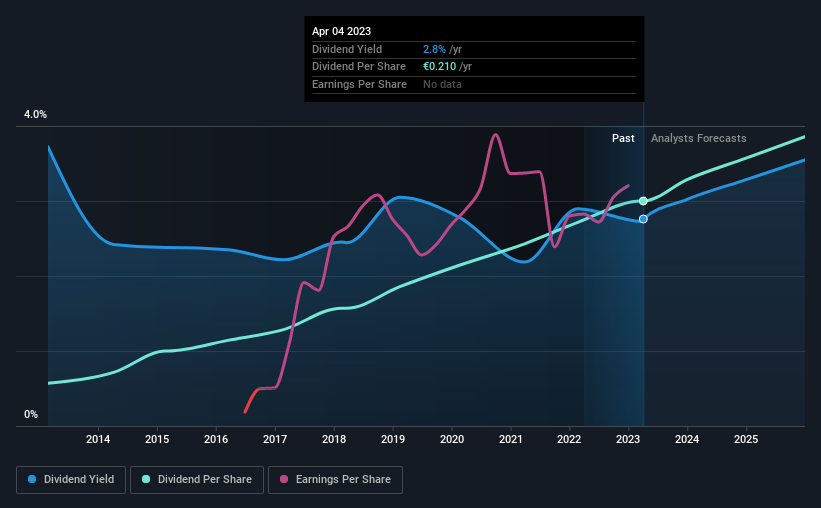Click the tooltip's Dividend Yield row label
This screenshot has height=508, width=821.
347,49
